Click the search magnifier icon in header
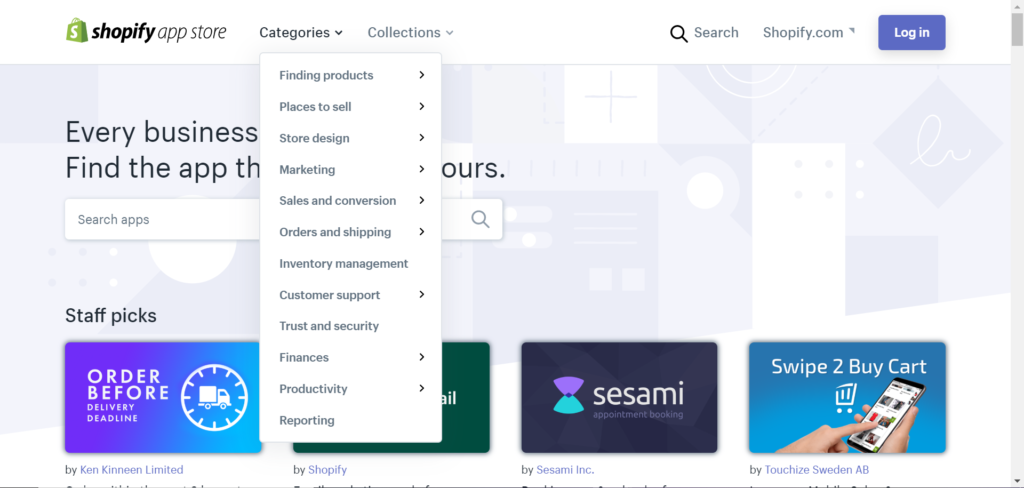Screen dimensions: 1024x488 click(679, 33)
